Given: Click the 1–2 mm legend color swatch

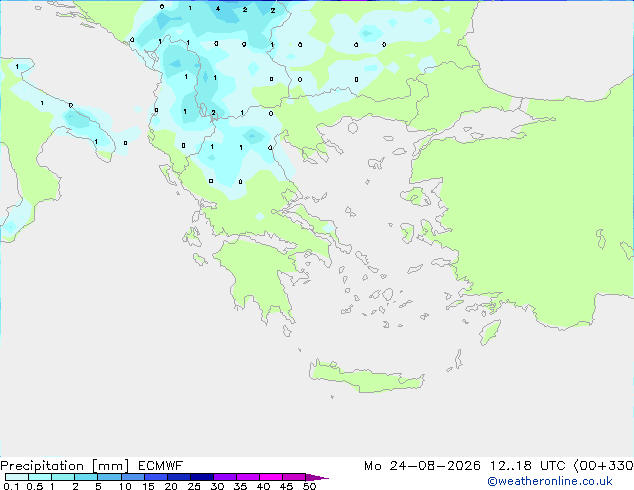Looking at the screenshot, I should (x=63, y=477).
